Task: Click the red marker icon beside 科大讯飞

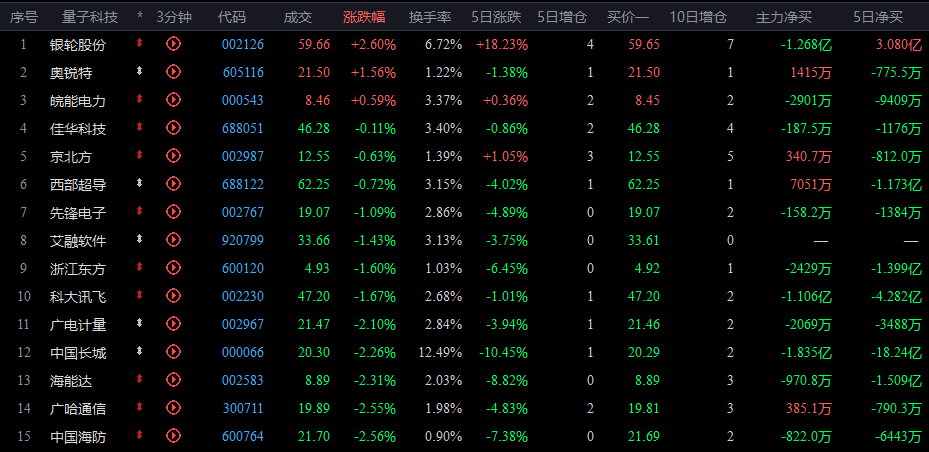Action: [x=139, y=294]
